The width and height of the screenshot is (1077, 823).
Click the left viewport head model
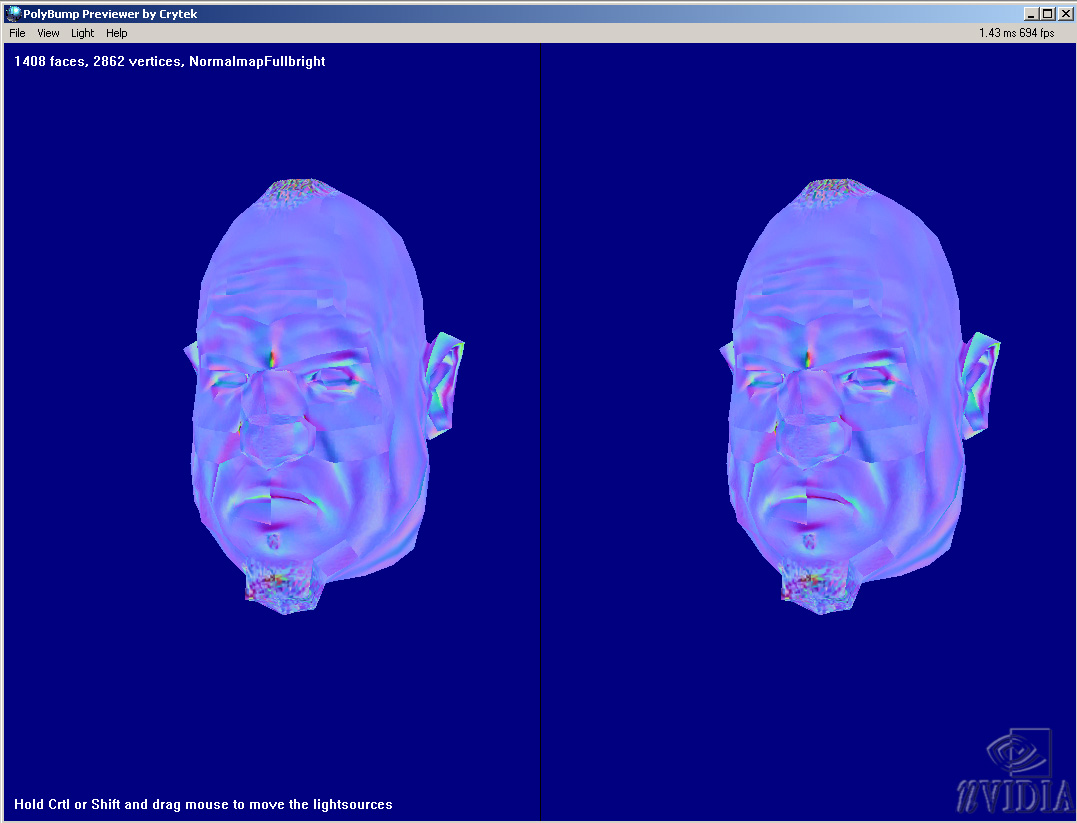323,396
